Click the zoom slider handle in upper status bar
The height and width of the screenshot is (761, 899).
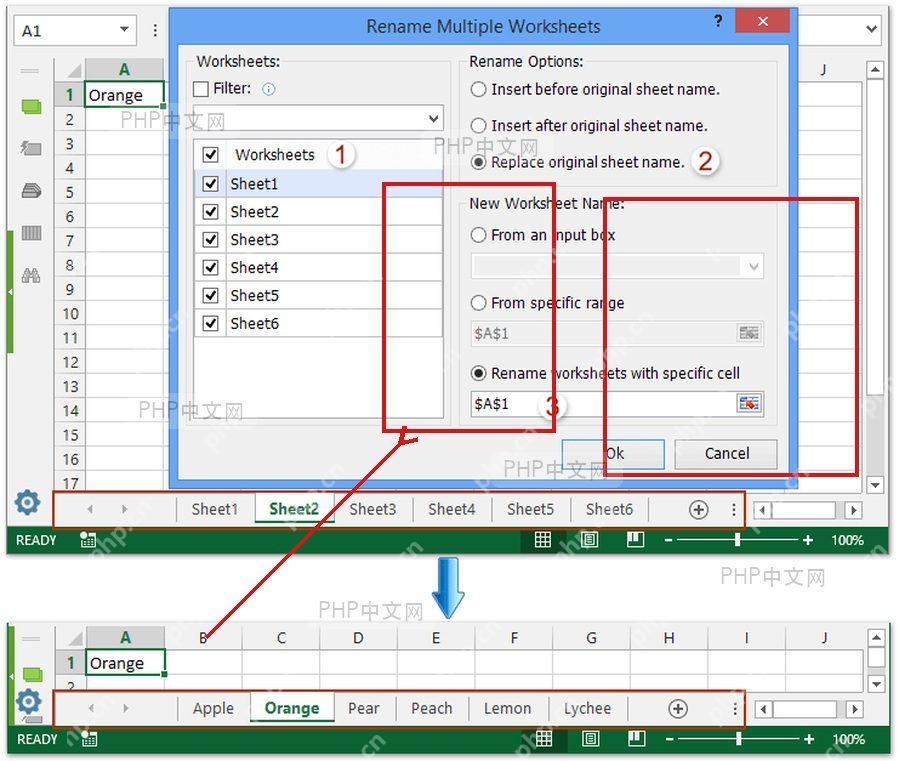(738, 540)
